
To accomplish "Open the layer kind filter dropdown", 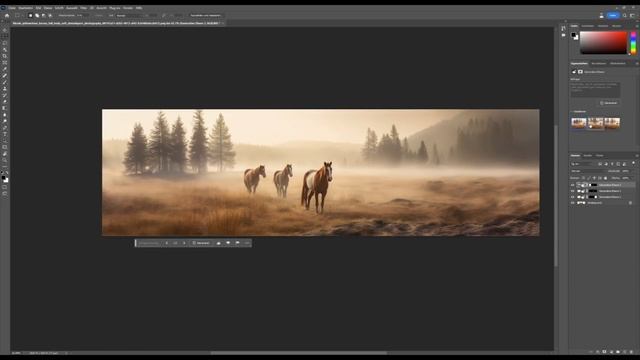I will tap(583, 164).
